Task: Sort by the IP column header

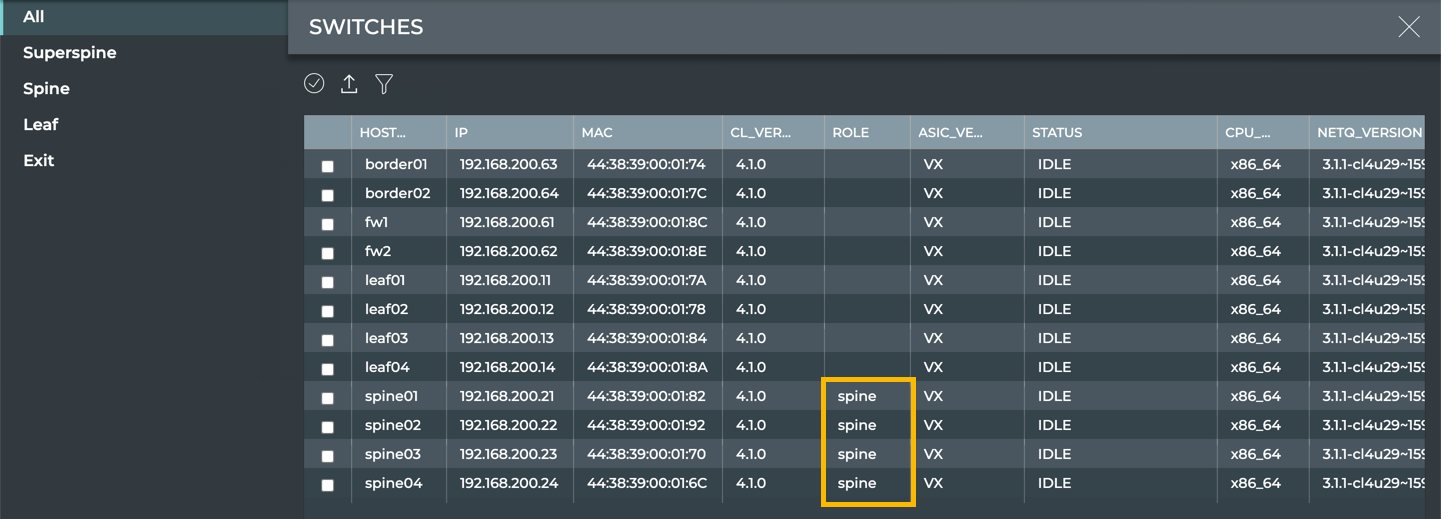Action: (x=461, y=132)
